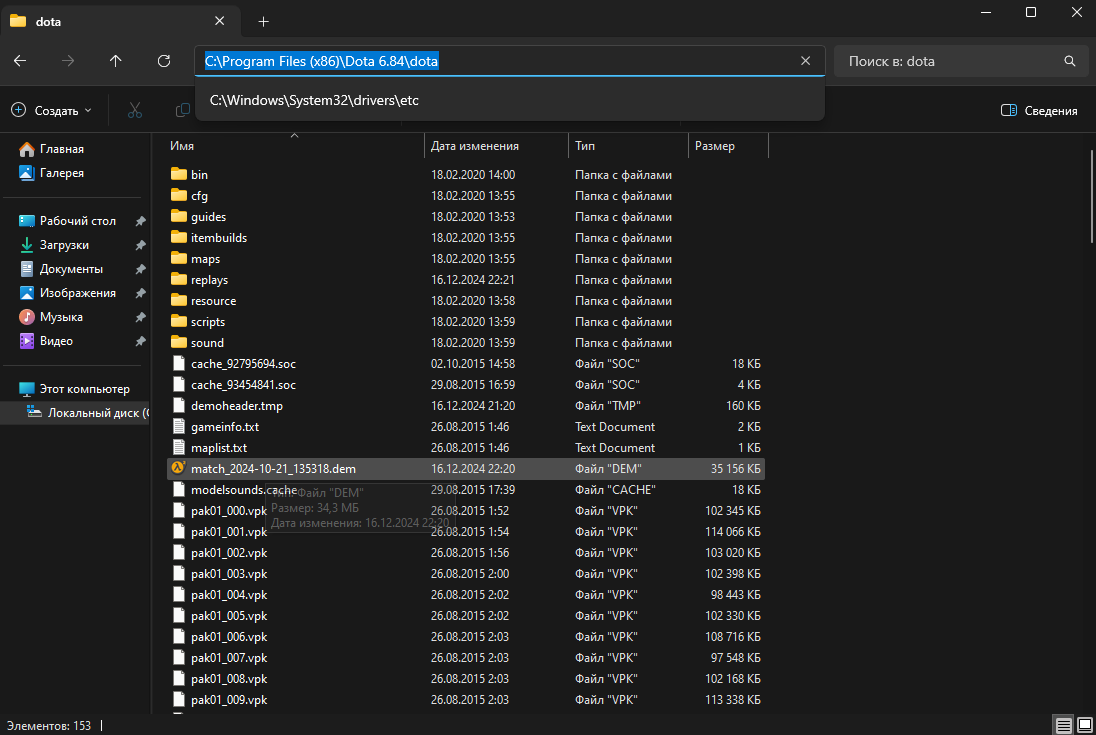This screenshot has width=1096, height=735.
Task: Refresh the current folder view
Action: (164, 61)
